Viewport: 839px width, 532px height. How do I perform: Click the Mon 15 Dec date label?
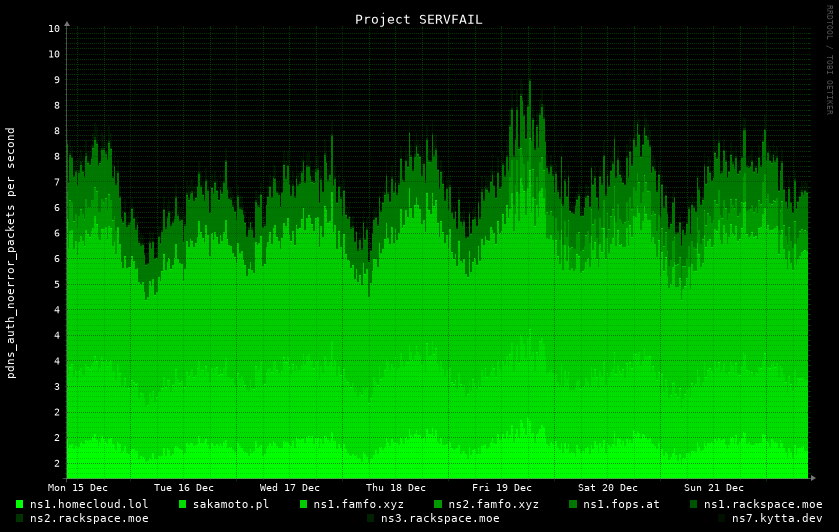(x=78, y=488)
